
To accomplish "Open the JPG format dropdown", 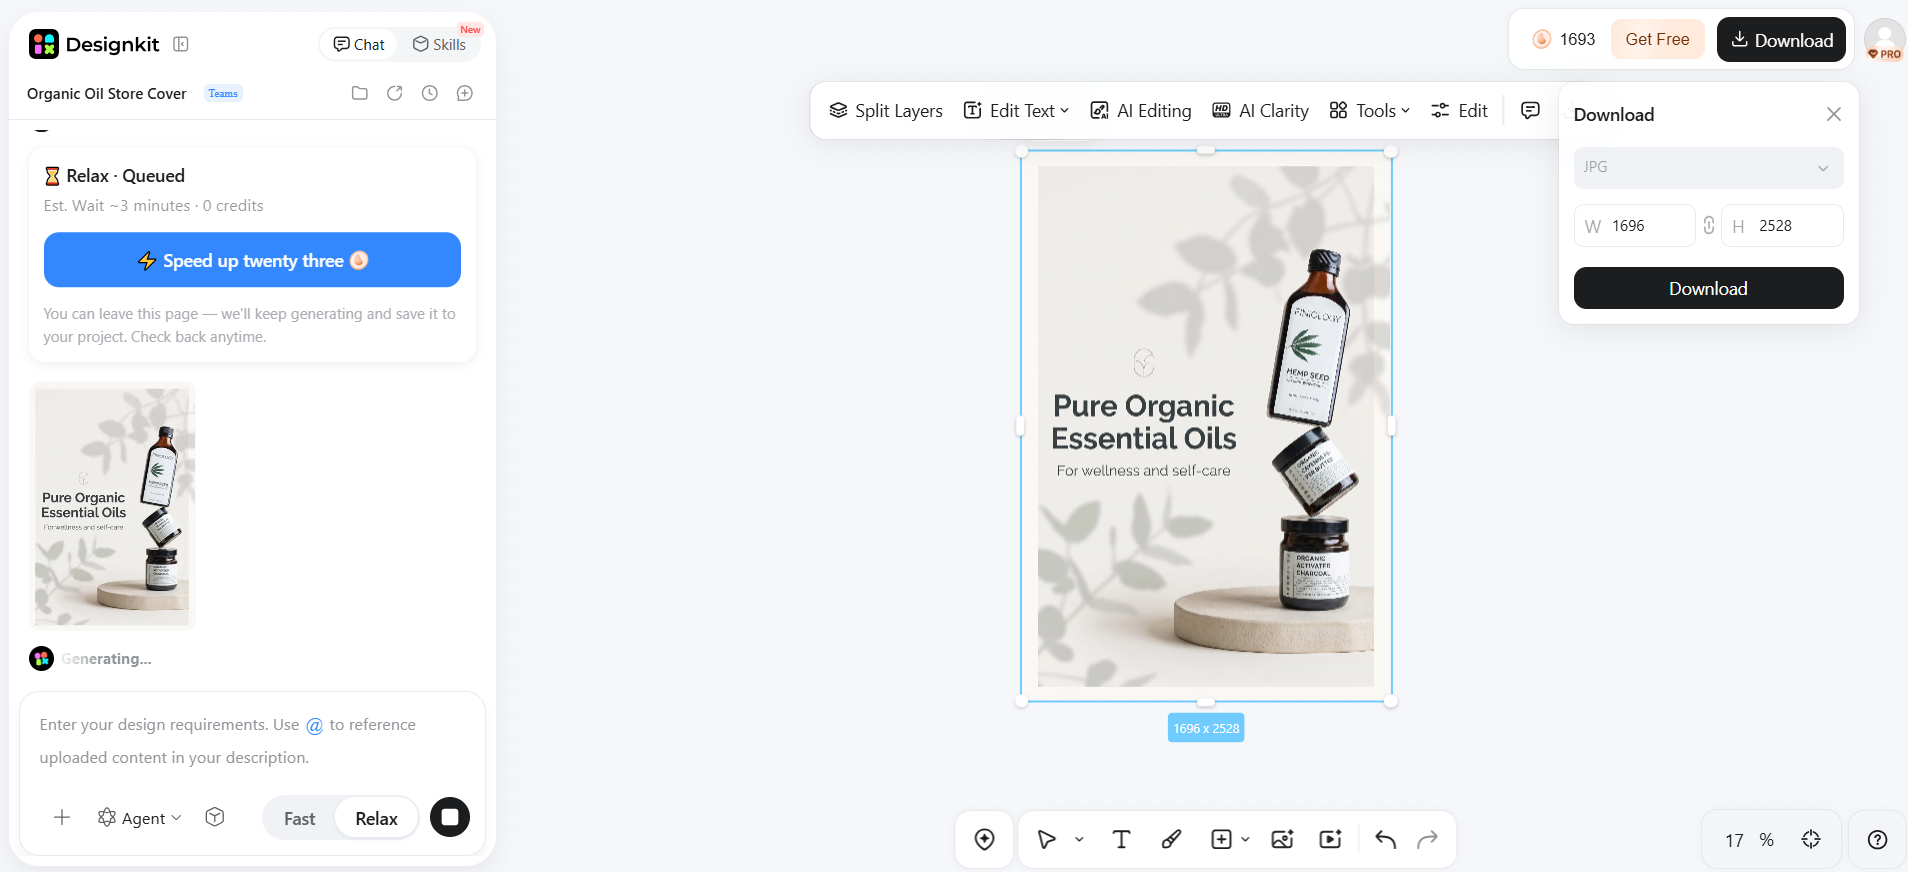I will coord(1708,167).
